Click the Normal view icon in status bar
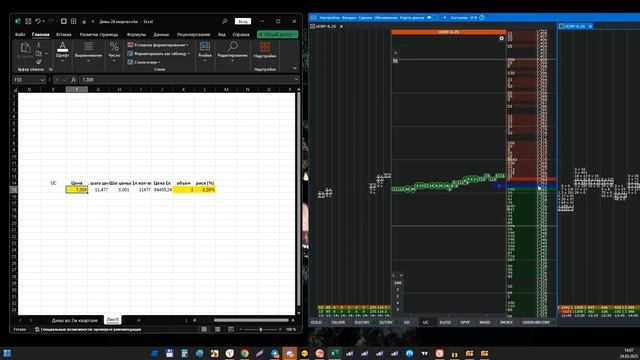The height and width of the screenshot is (360, 640). point(204,329)
